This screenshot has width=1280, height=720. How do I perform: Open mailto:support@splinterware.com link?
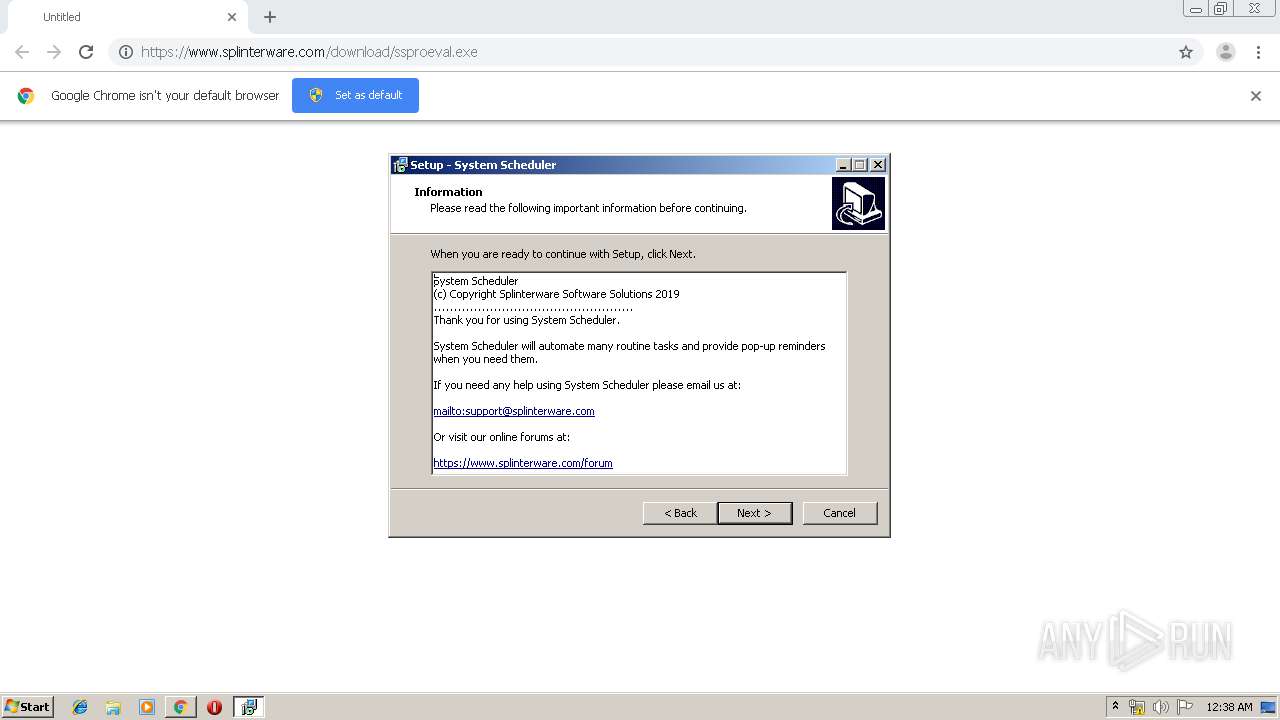[x=514, y=411]
